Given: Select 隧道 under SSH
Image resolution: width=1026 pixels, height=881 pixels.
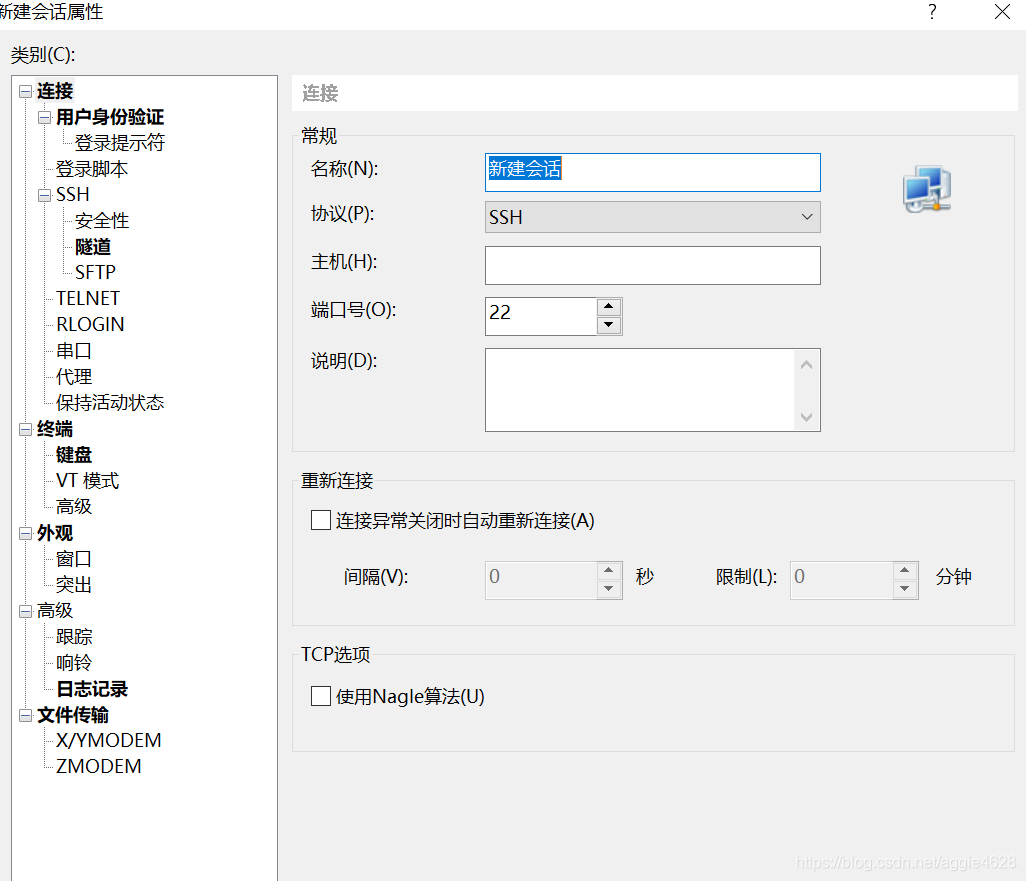Looking at the screenshot, I should pos(93,247).
